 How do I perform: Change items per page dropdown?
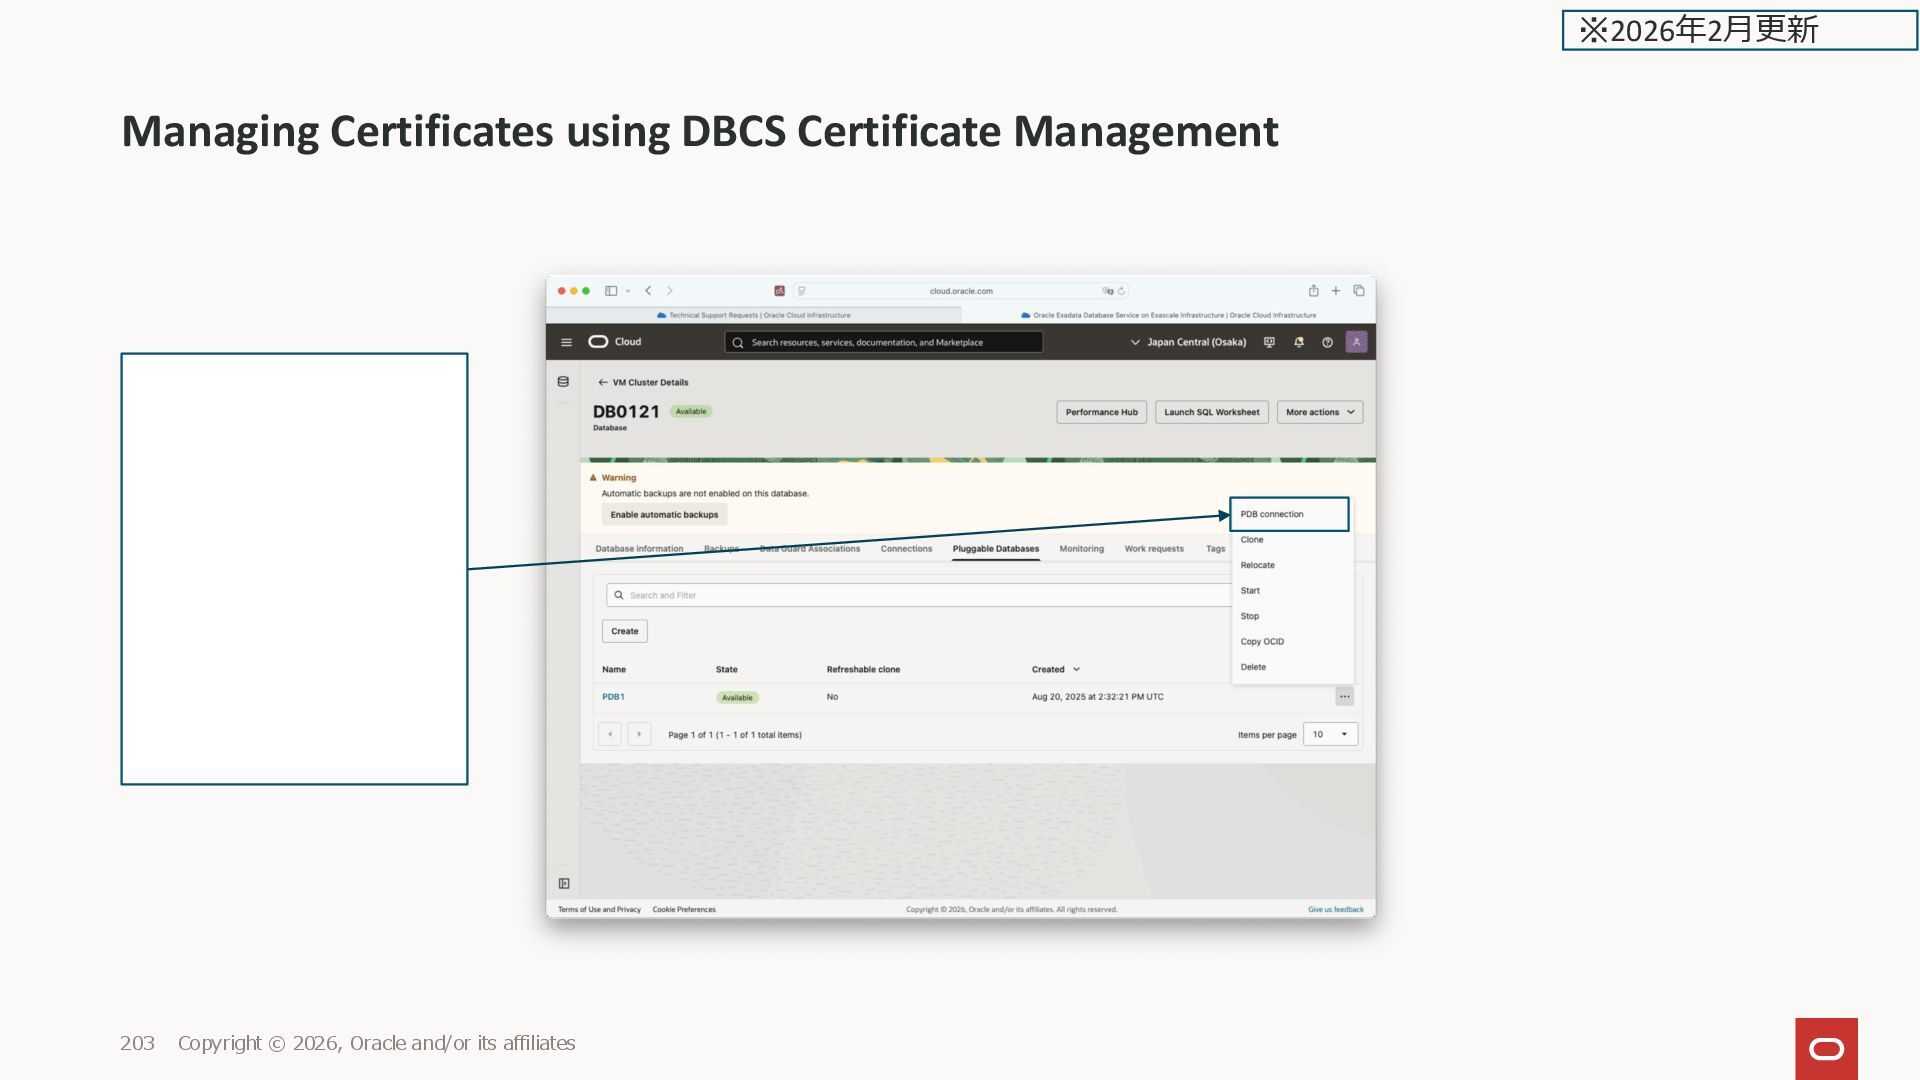coord(1330,735)
